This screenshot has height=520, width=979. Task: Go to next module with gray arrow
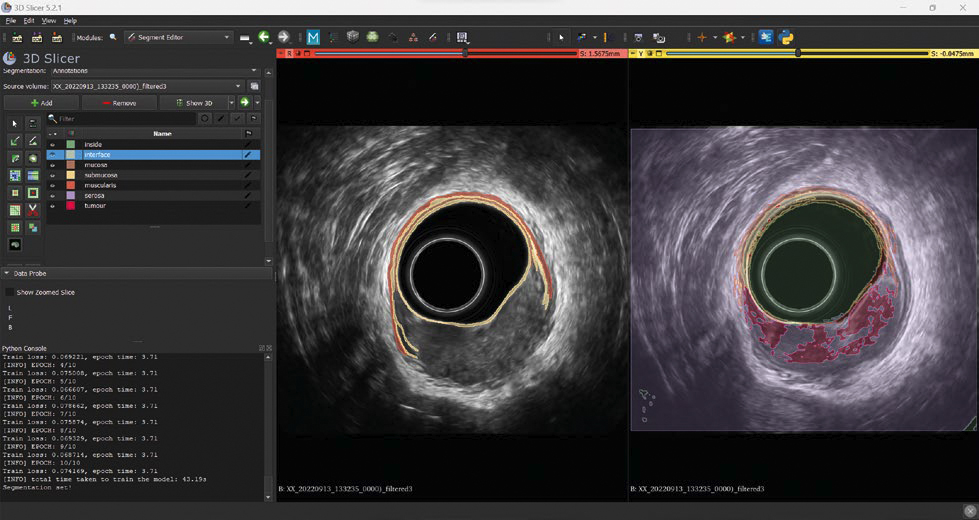pos(283,37)
